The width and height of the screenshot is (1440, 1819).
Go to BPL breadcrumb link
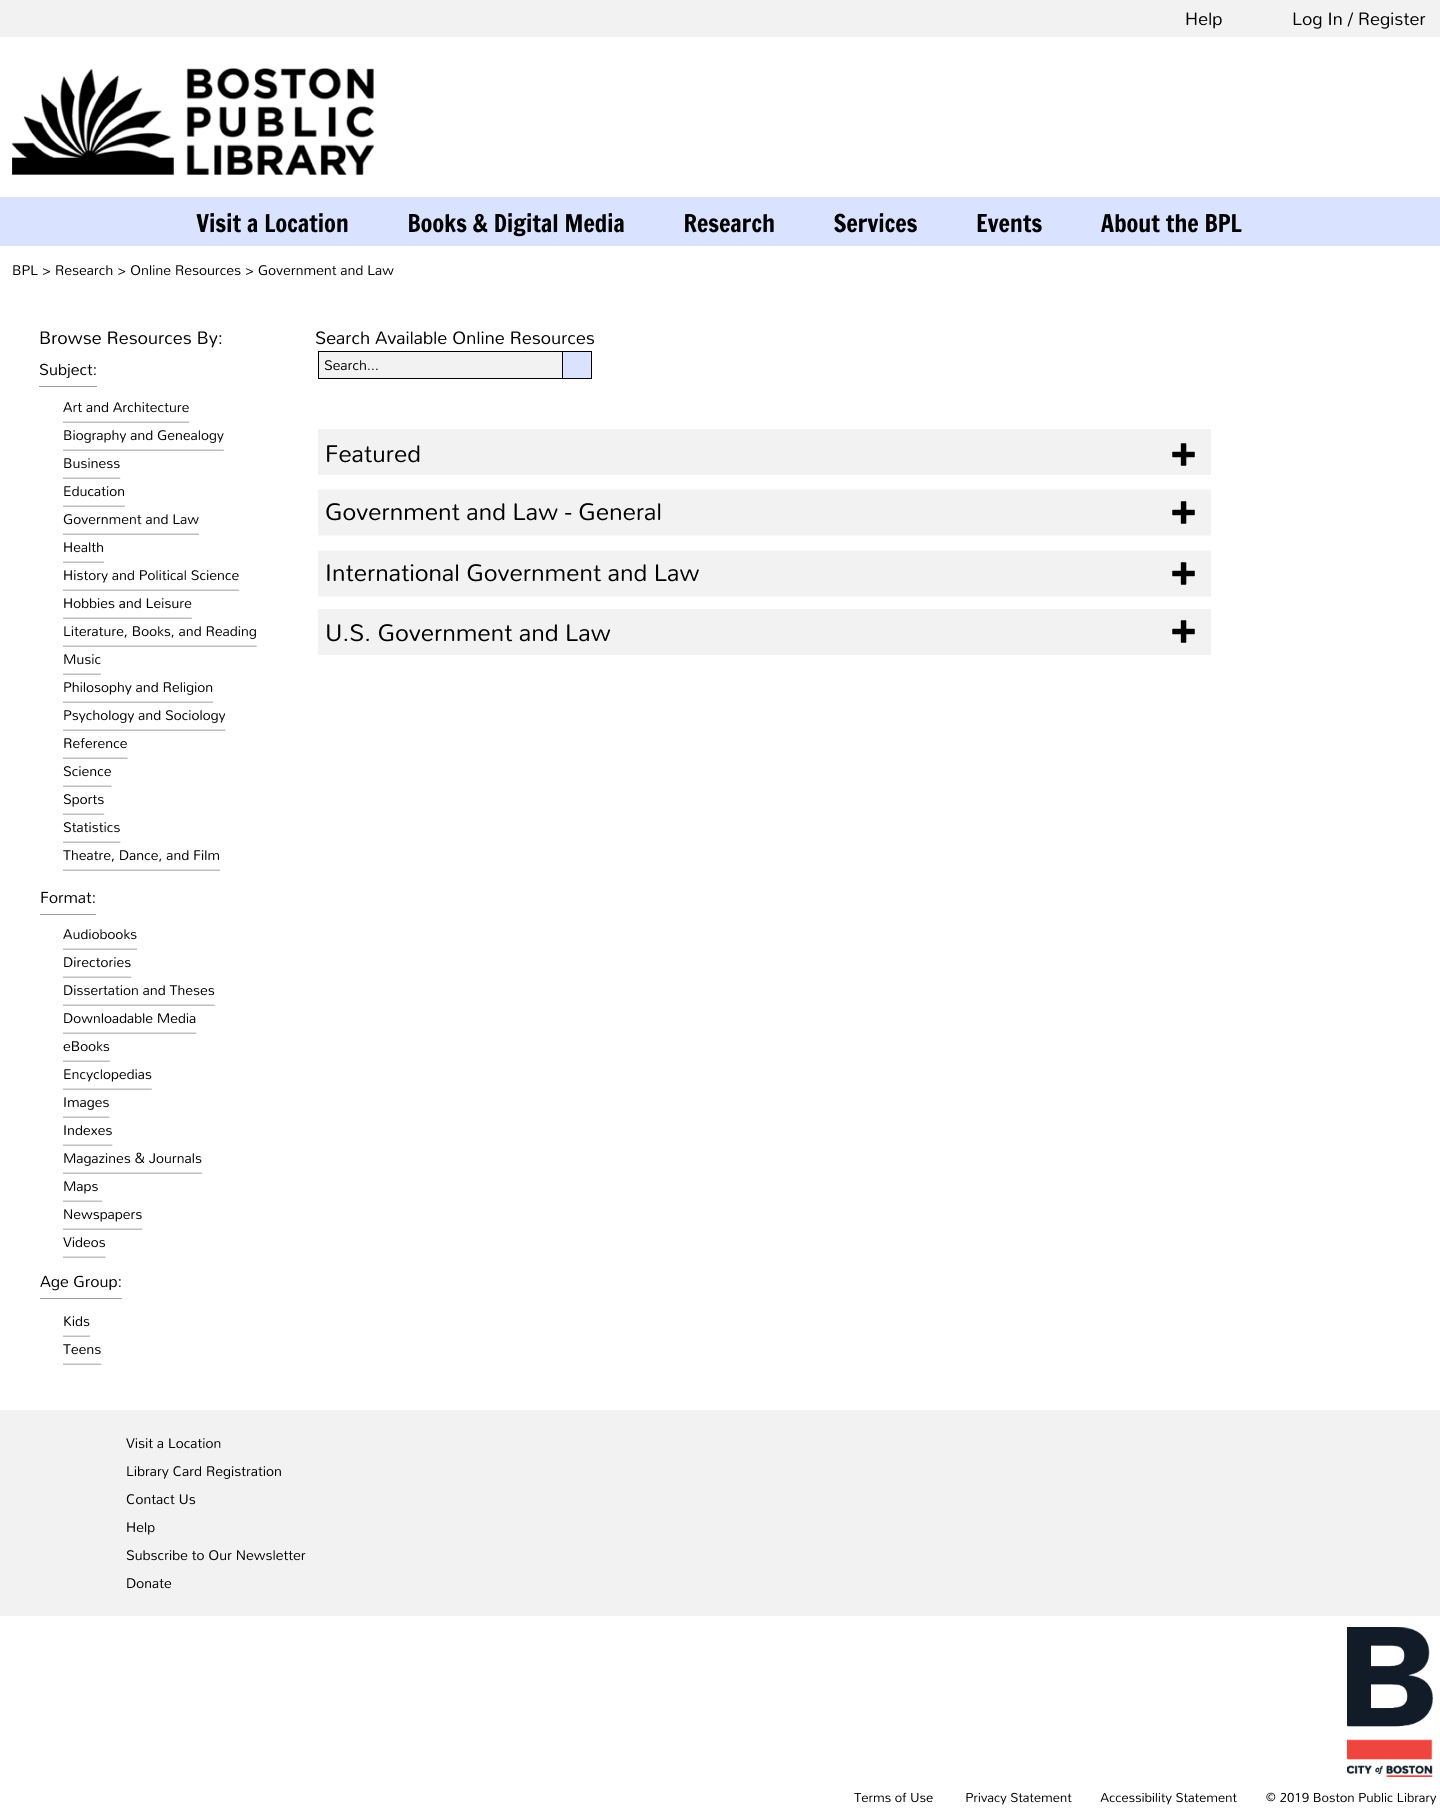pyautogui.click(x=25, y=270)
